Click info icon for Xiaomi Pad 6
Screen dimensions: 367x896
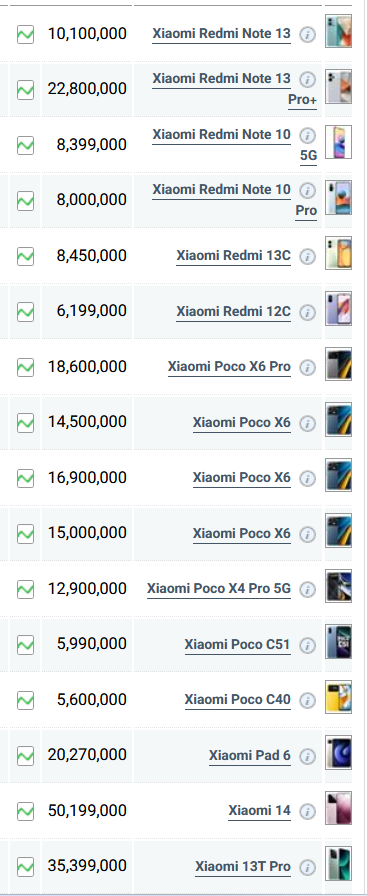[x=308, y=757]
